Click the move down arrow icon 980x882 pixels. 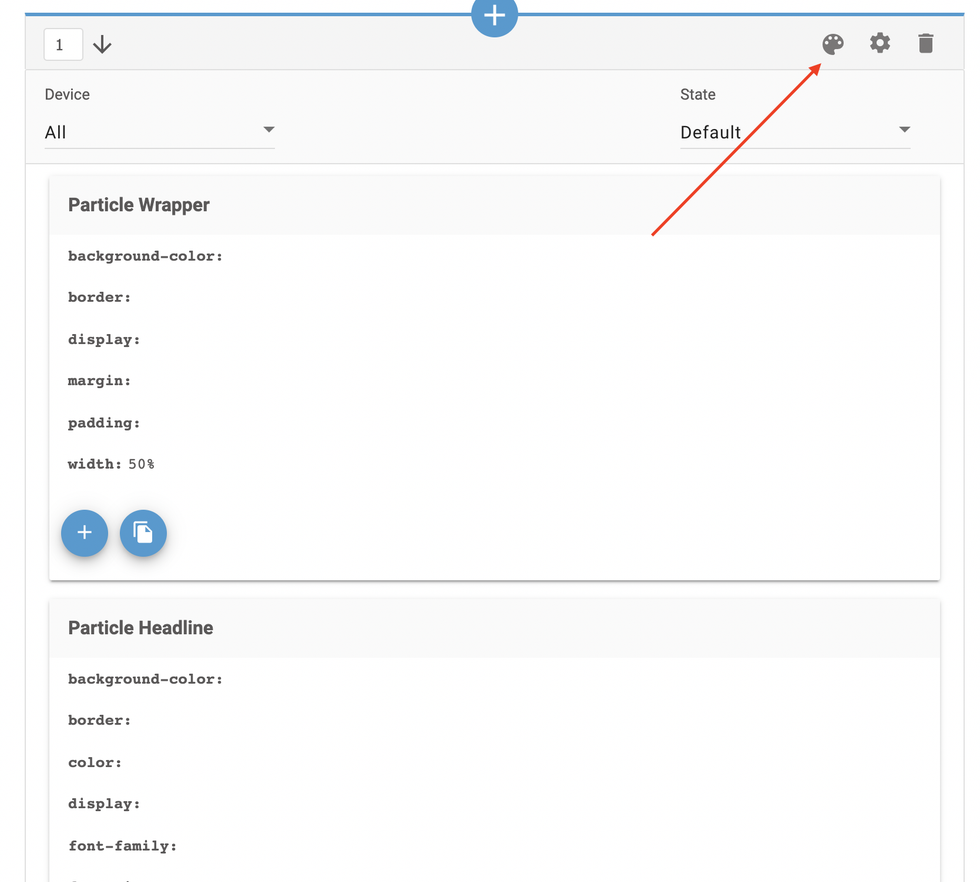click(102, 45)
